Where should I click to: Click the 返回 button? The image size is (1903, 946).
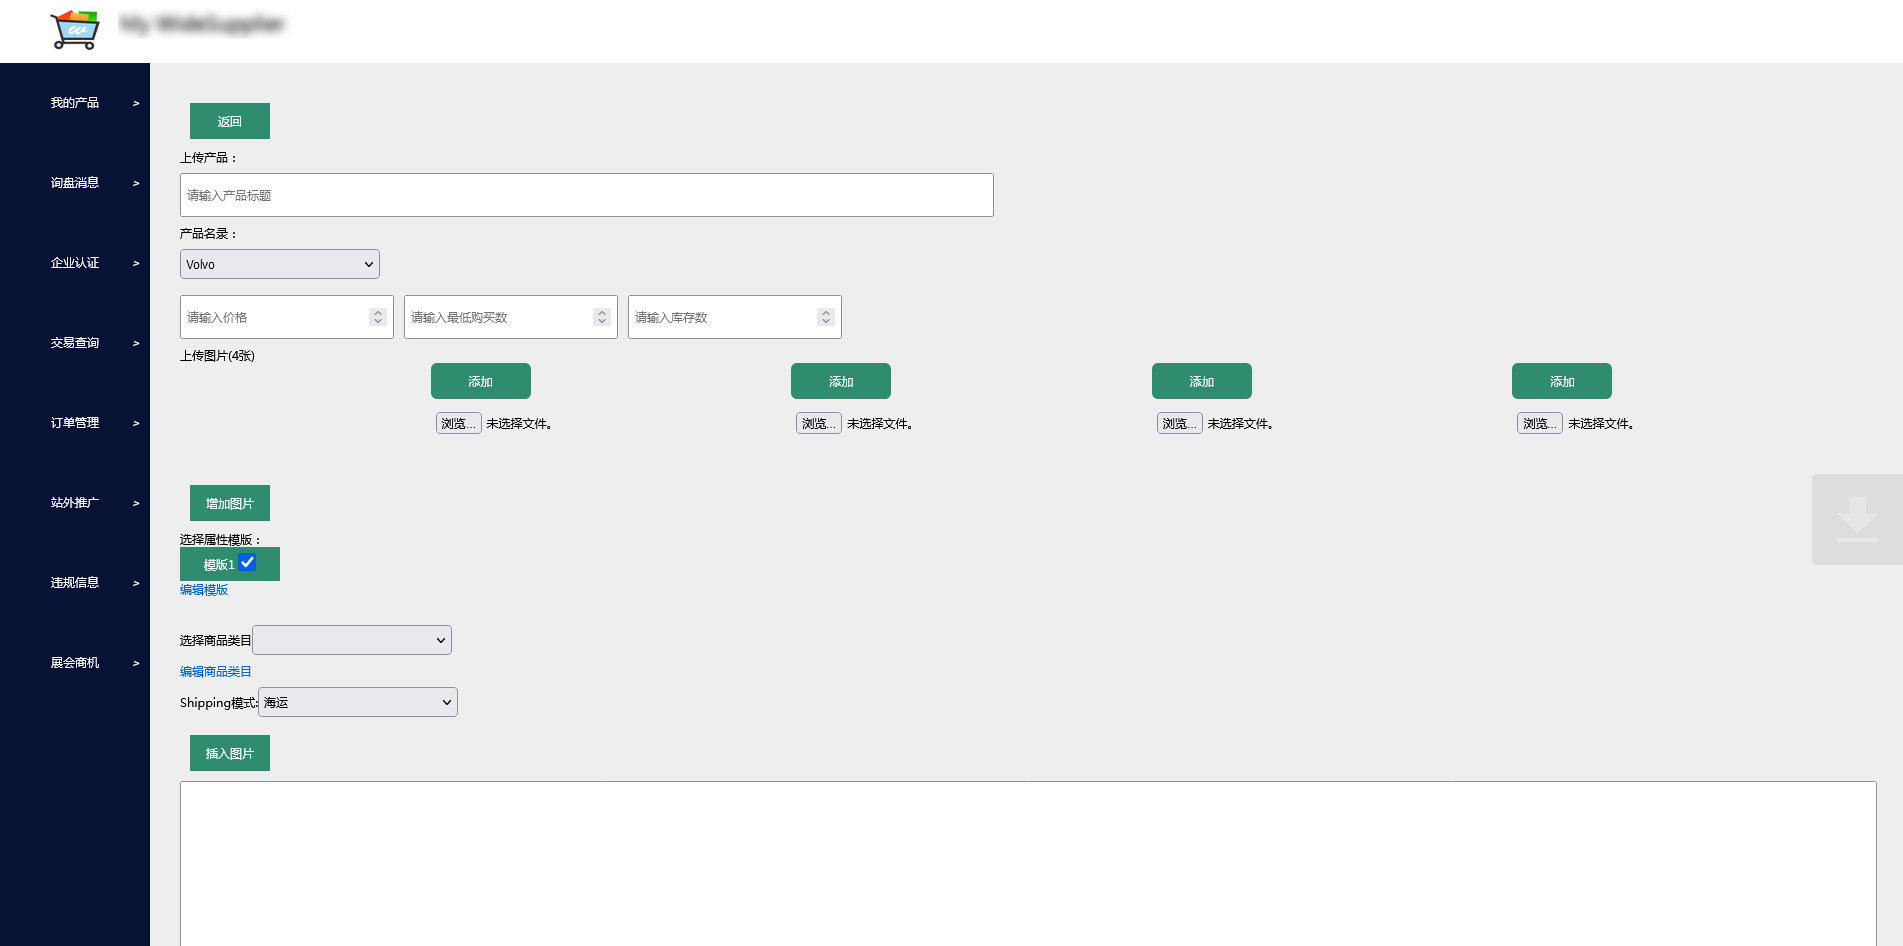click(x=229, y=121)
